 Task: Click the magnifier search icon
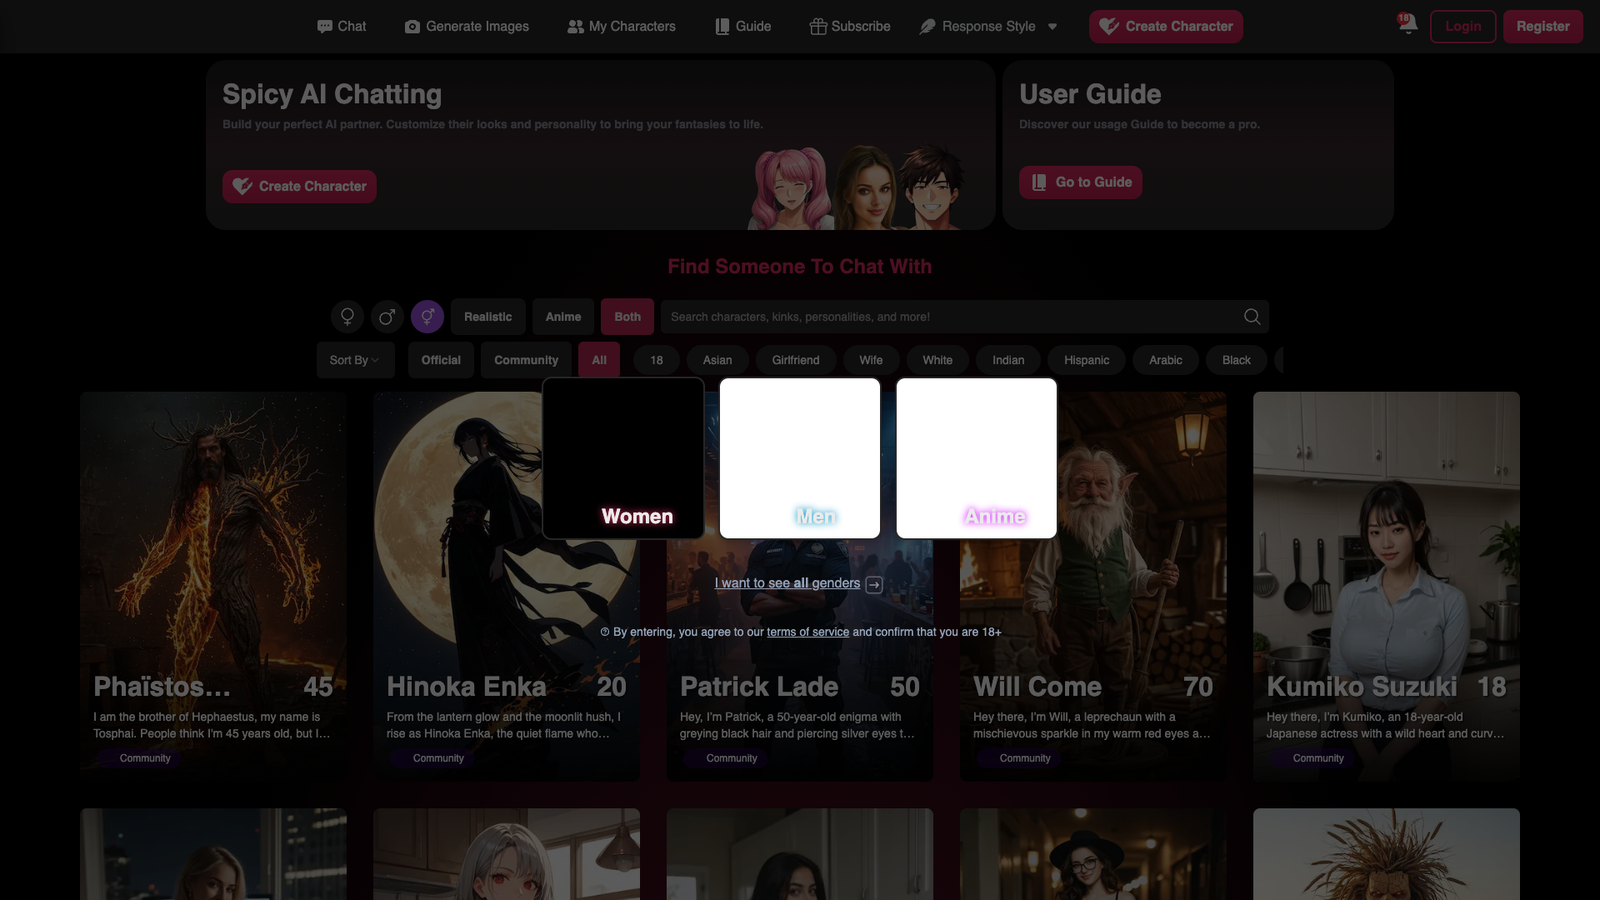1252,317
